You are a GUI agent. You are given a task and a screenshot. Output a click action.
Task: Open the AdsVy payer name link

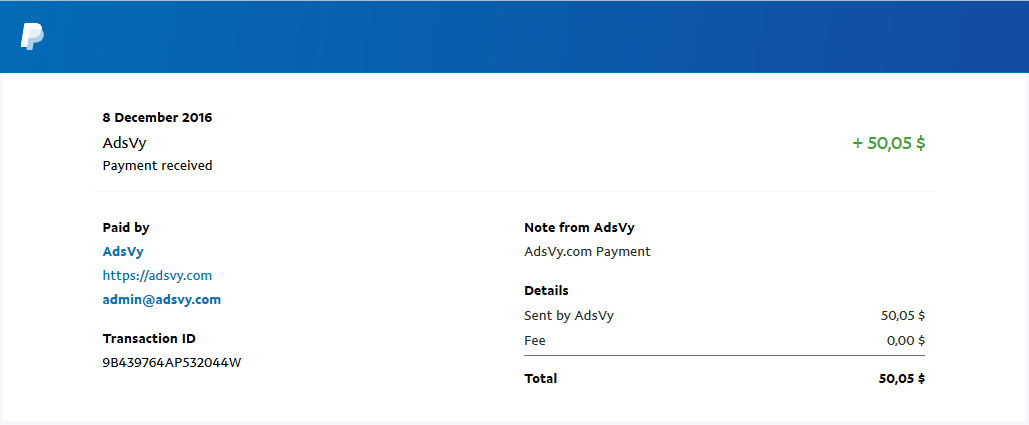(123, 251)
